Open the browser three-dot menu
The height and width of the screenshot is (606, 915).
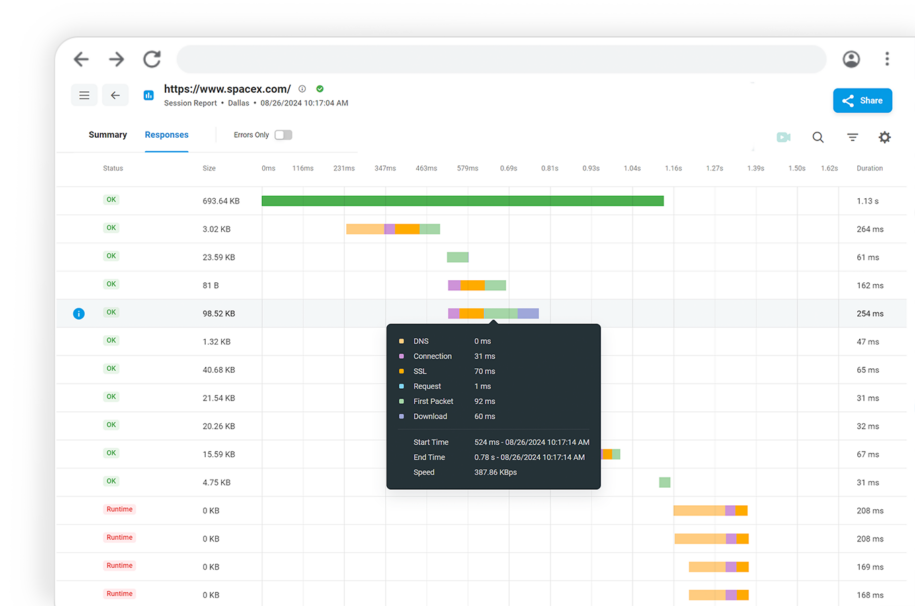pos(886,59)
